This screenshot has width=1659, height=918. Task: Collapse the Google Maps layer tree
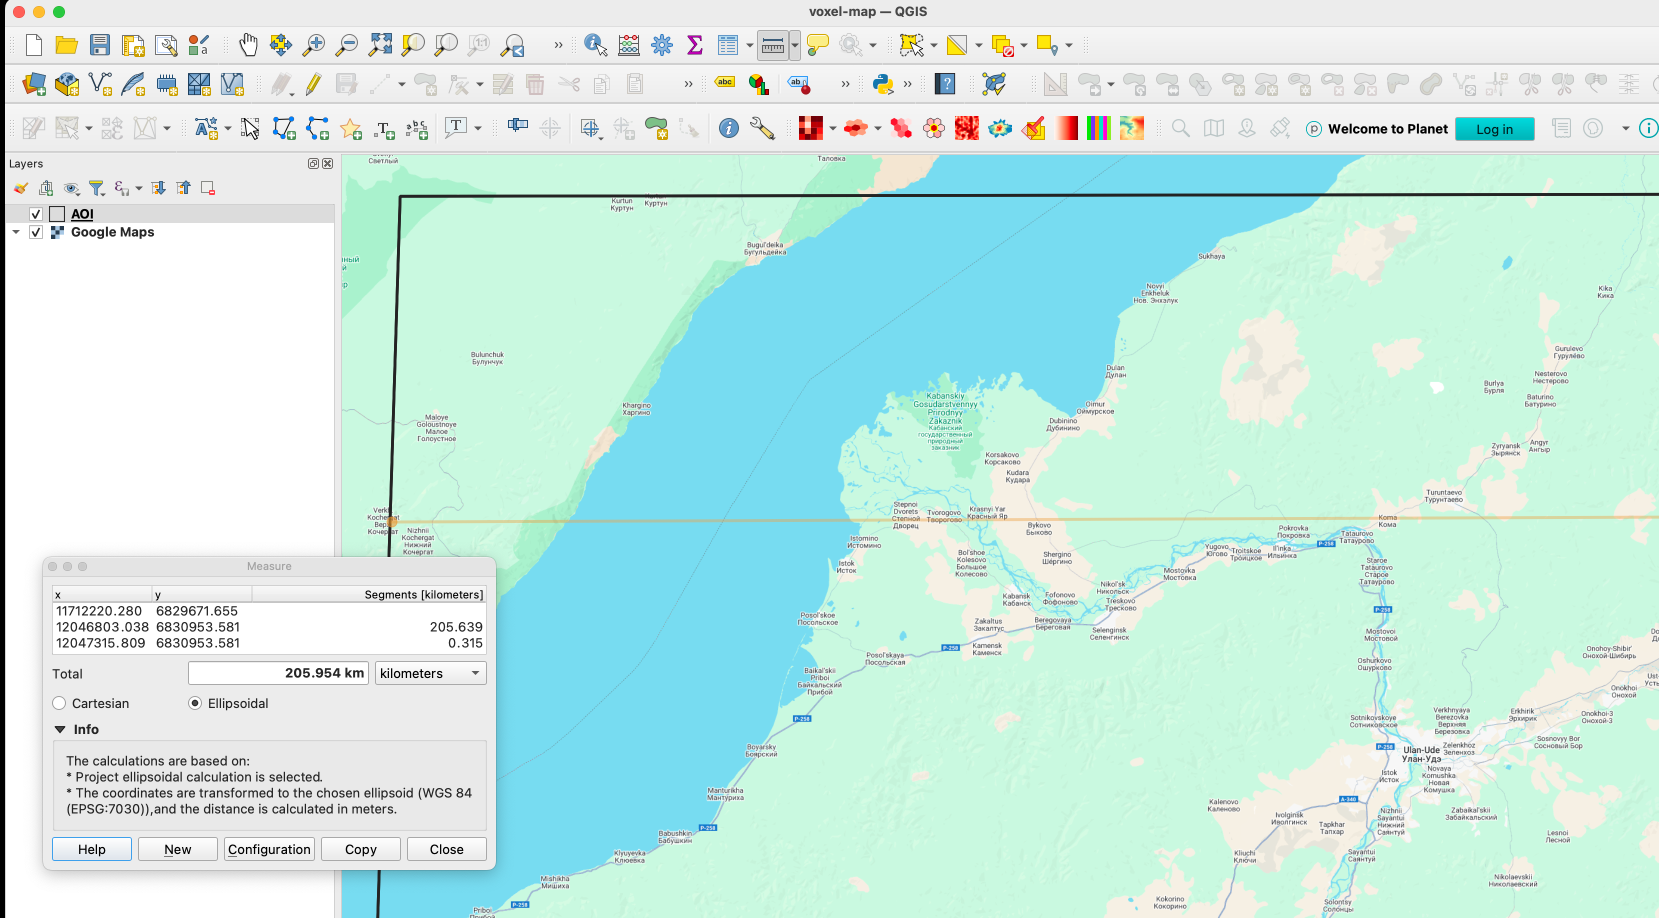point(16,232)
